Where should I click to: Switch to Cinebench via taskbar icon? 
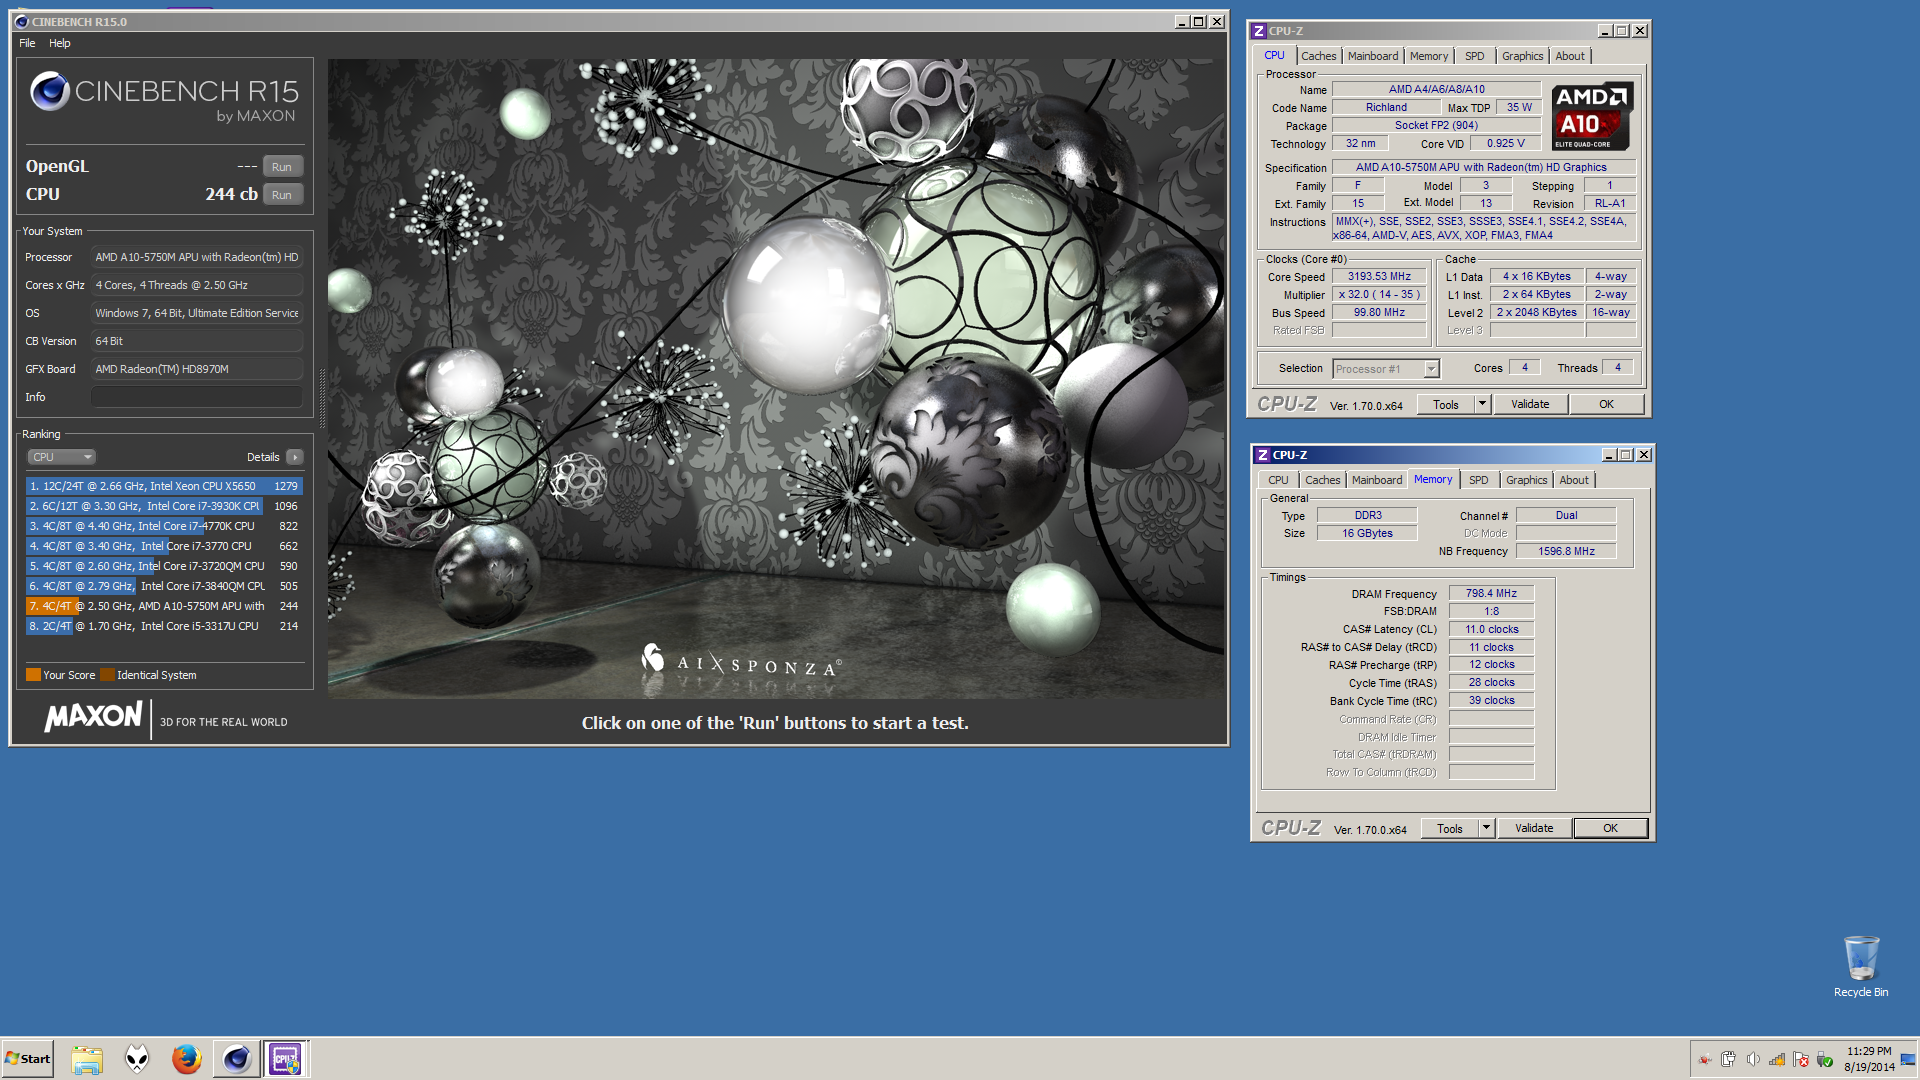236,1059
